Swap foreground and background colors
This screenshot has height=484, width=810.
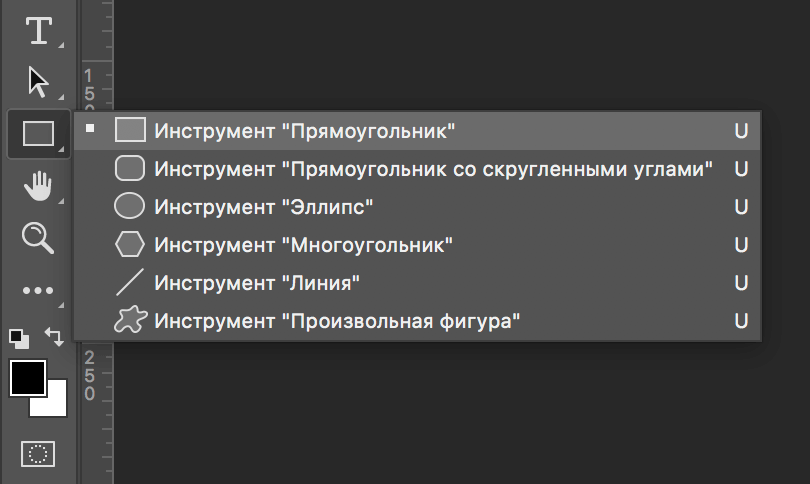55,338
